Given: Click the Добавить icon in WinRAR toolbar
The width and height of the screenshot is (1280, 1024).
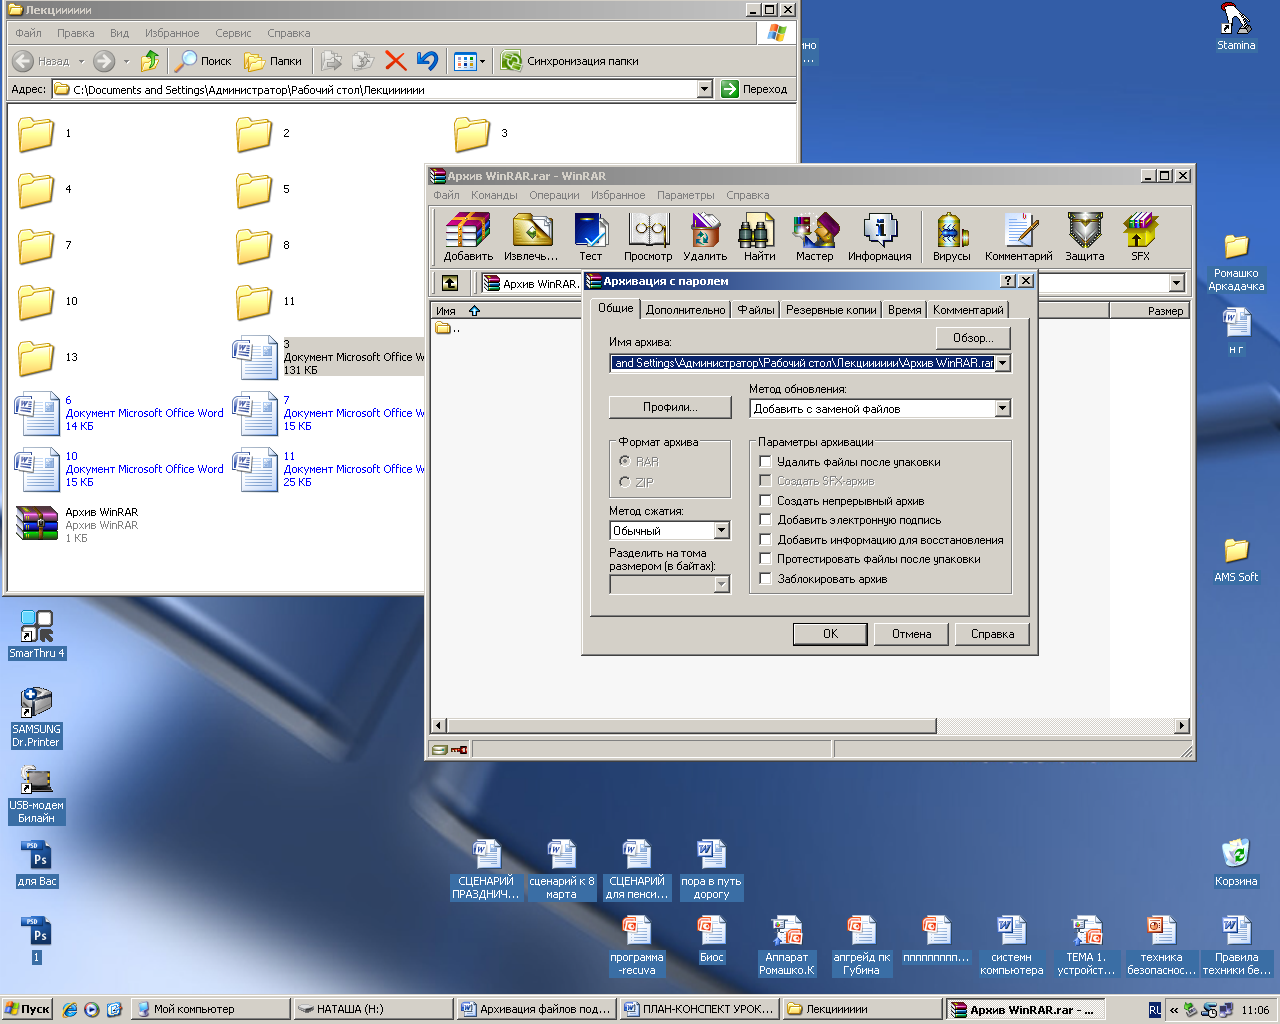Looking at the screenshot, I should point(468,237).
